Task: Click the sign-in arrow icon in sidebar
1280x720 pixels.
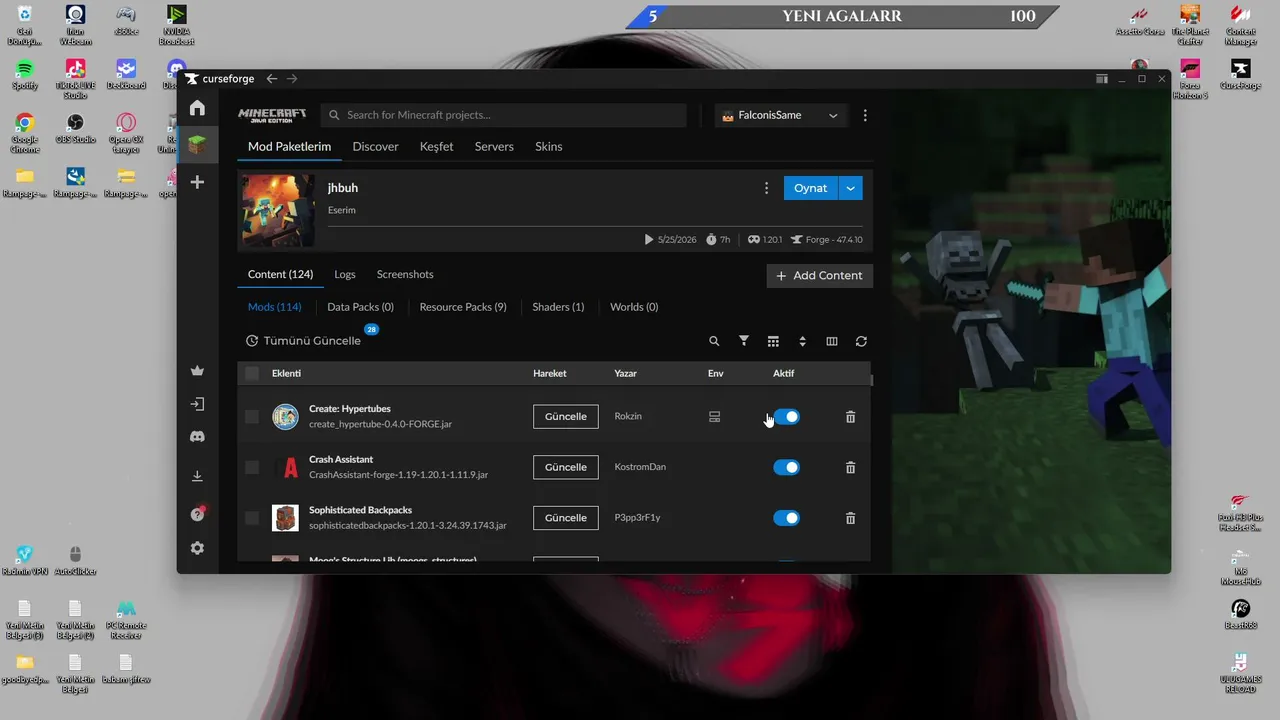Action: point(197,404)
